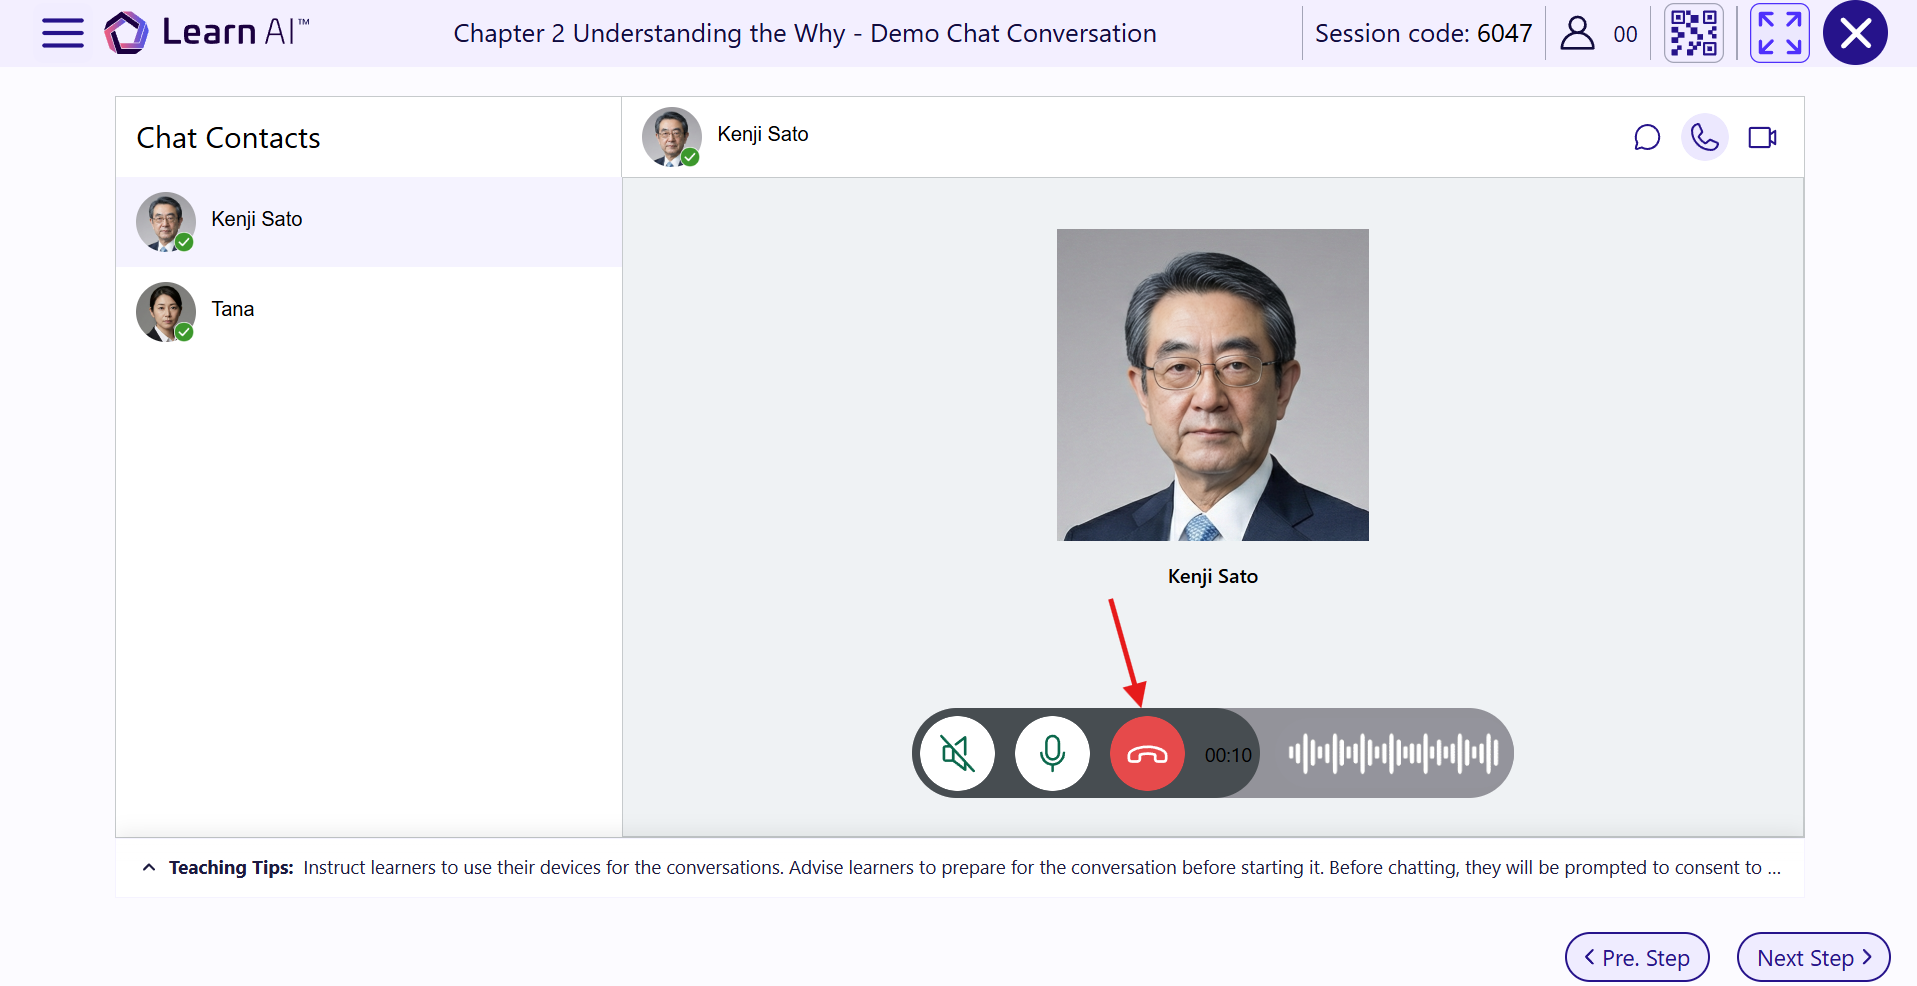Screen dimensions: 1917x986
Task: Close the session with X button
Action: 1855,33
